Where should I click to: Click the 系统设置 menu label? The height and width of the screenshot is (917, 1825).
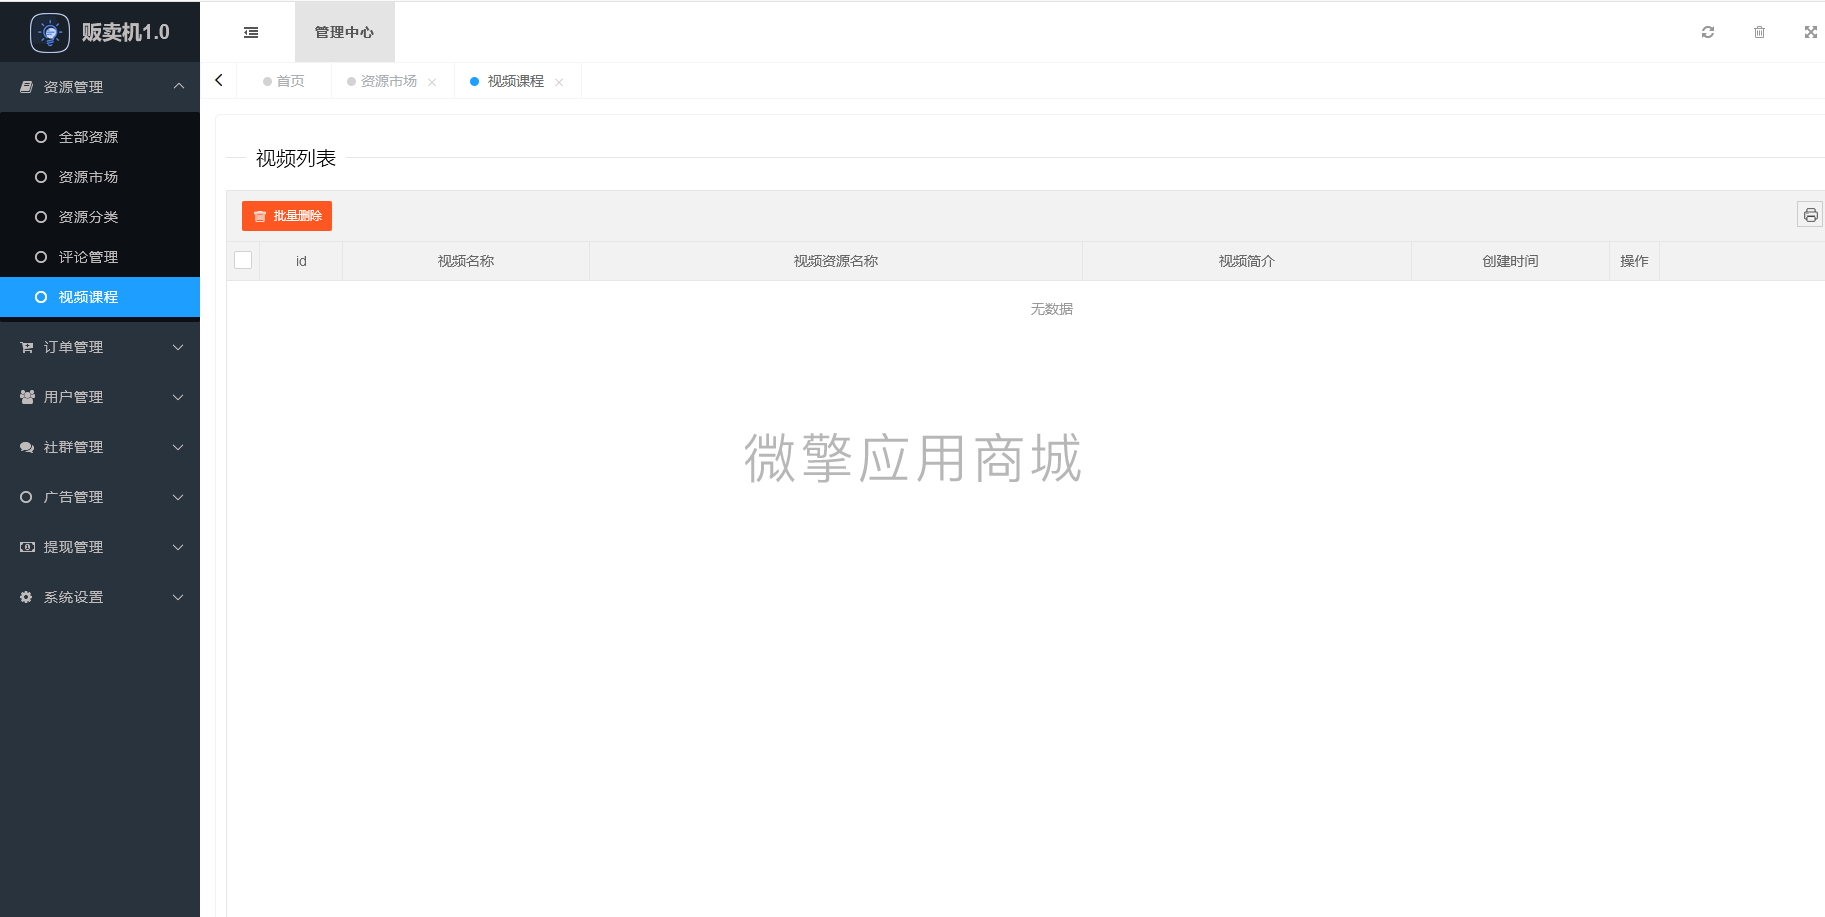pyautogui.click(x=73, y=597)
